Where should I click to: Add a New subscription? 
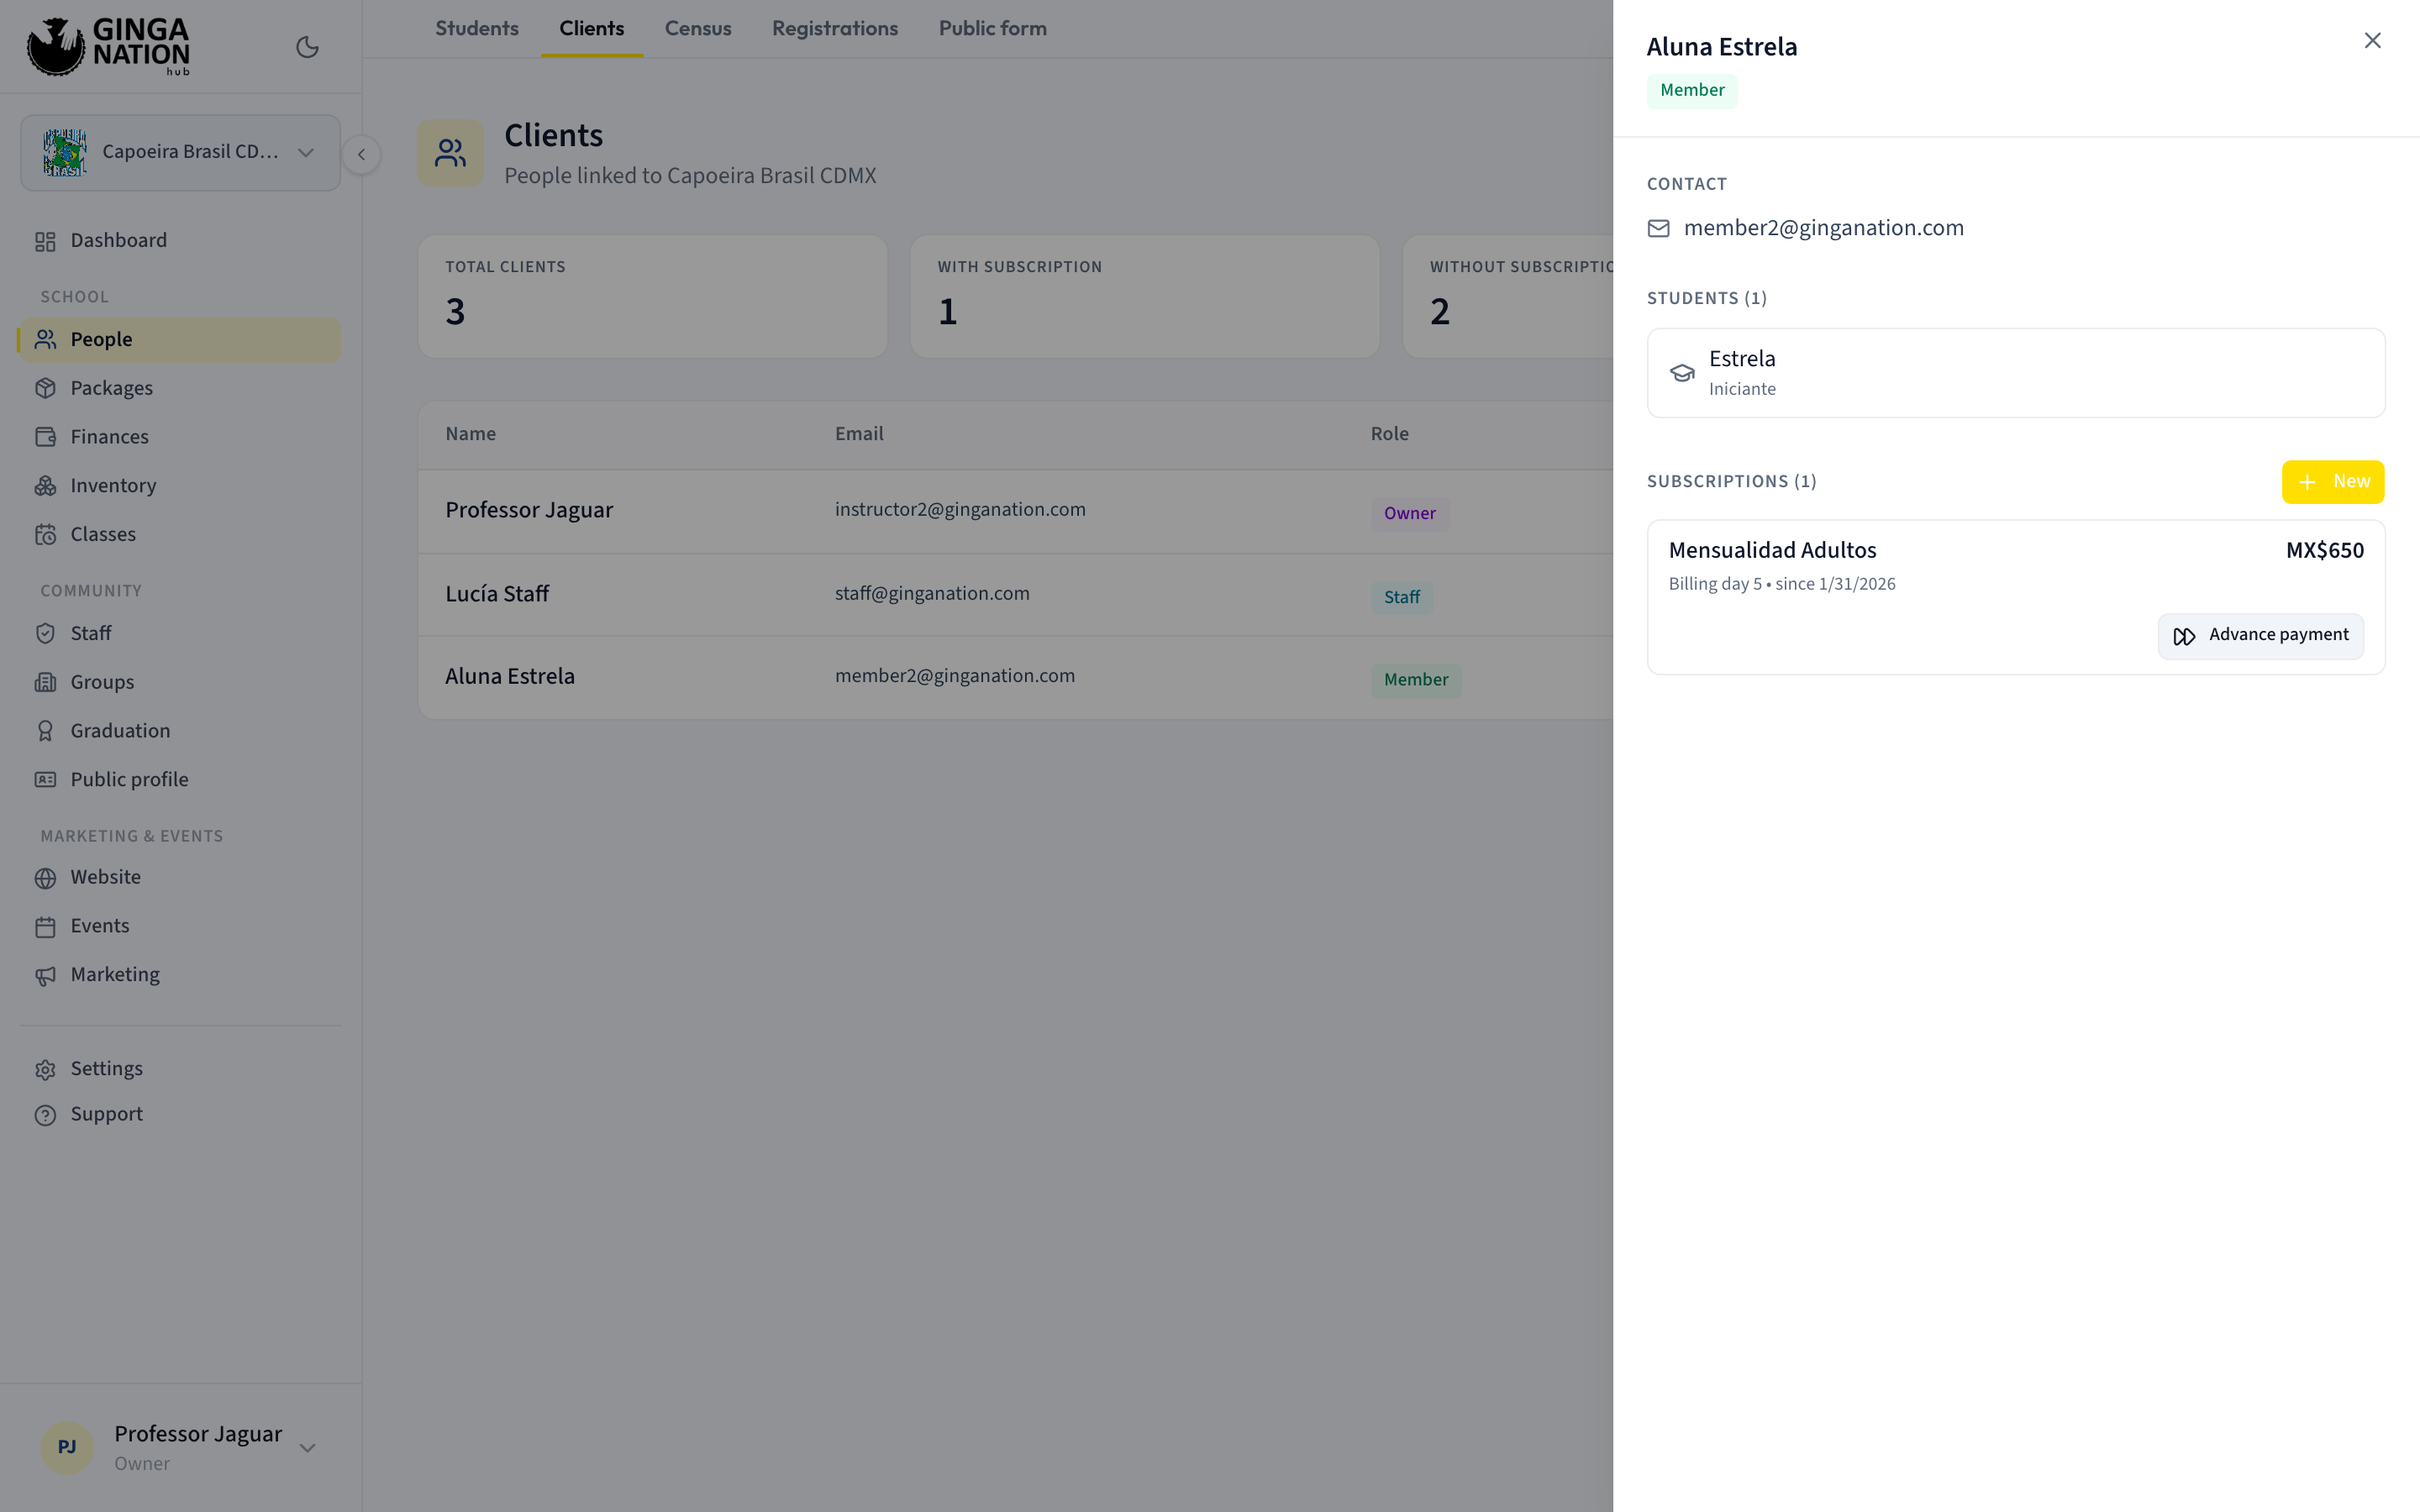click(2333, 482)
